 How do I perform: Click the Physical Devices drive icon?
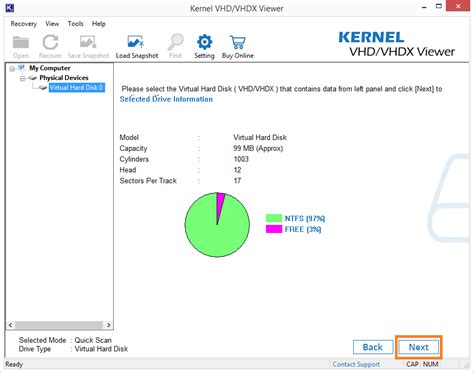point(32,78)
